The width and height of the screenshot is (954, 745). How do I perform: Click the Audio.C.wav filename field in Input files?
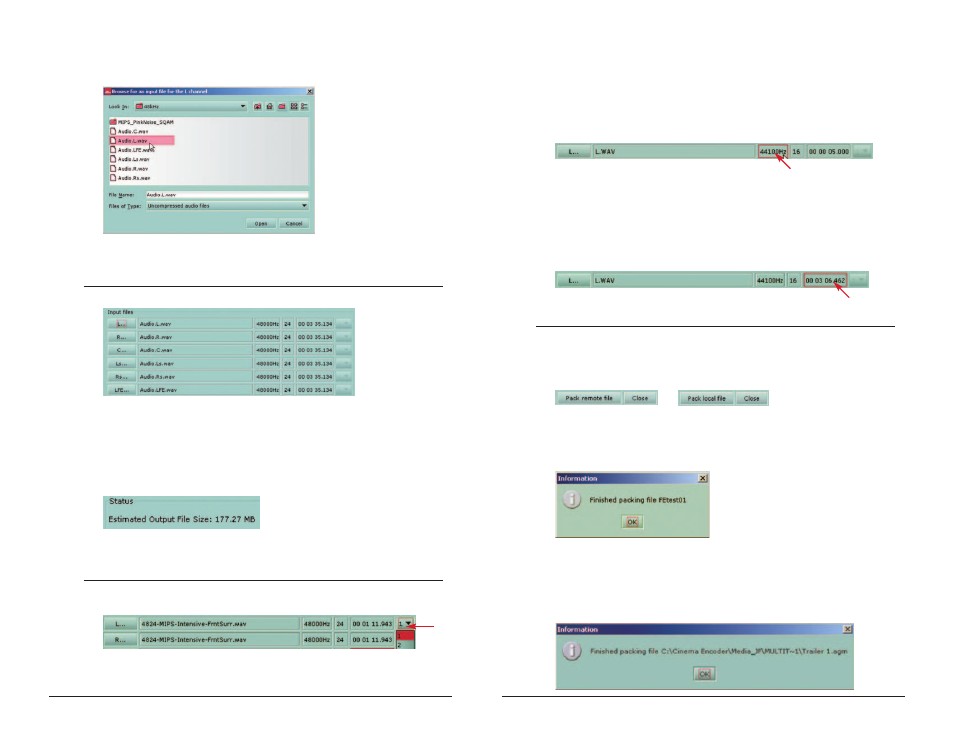pos(195,351)
